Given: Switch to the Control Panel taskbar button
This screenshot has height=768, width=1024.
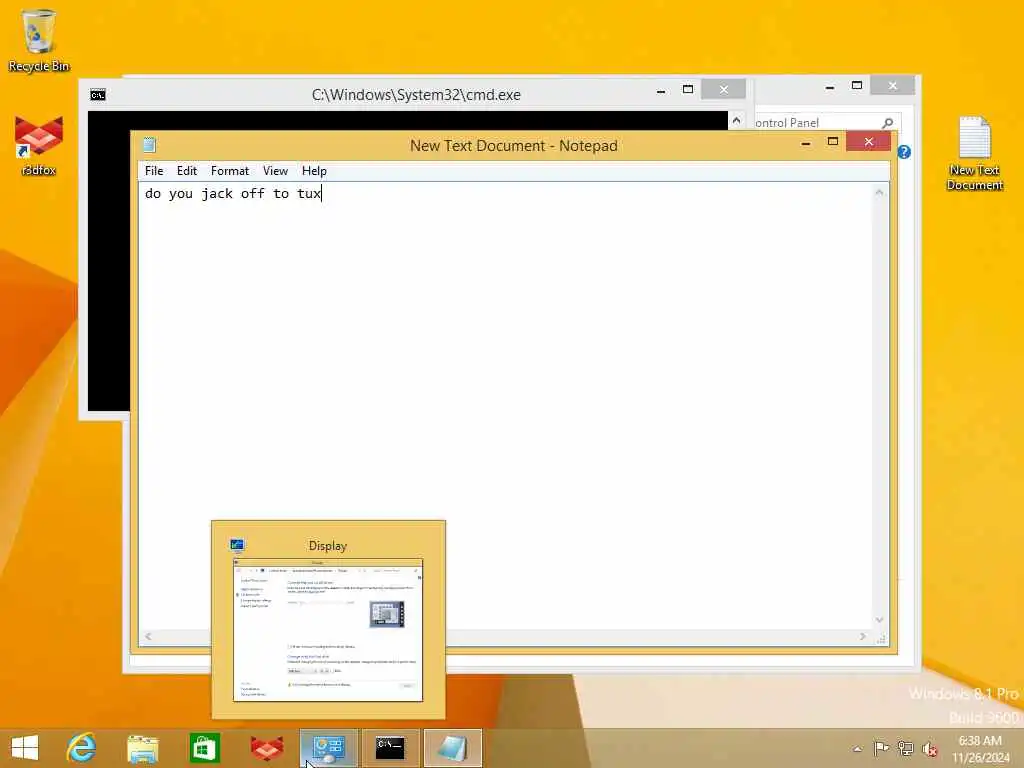Looking at the screenshot, I should point(328,748).
